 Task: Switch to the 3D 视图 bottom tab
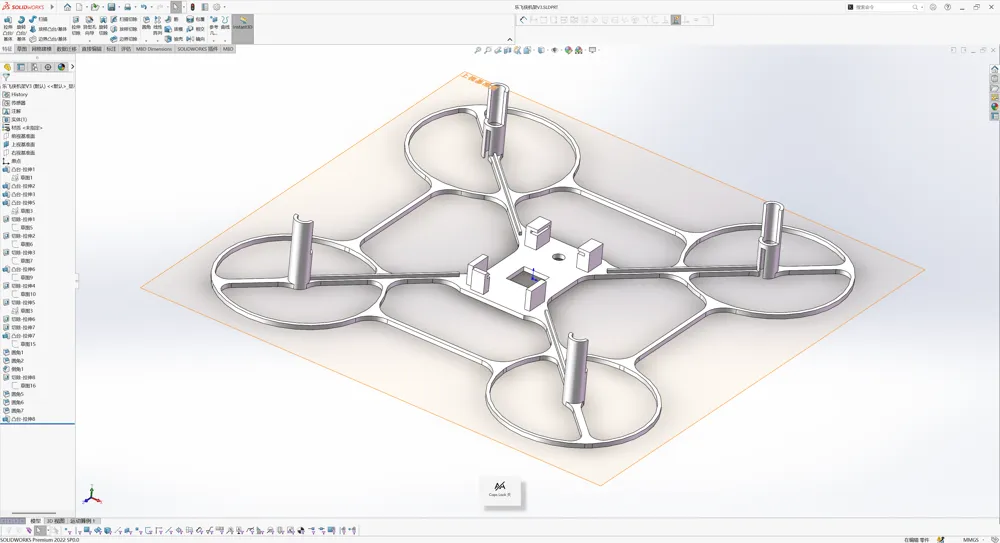56,521
